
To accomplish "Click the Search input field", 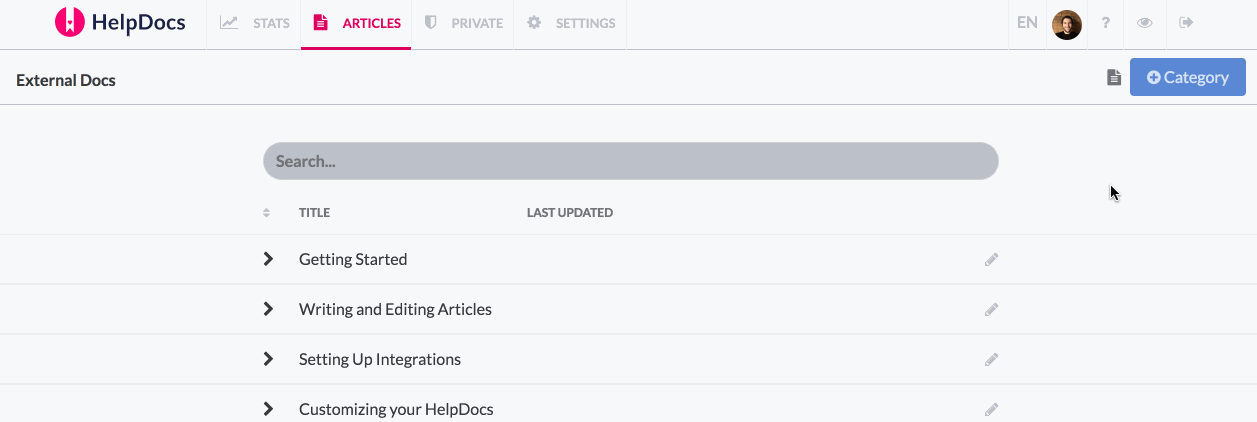I will click(x=631, y=161).
